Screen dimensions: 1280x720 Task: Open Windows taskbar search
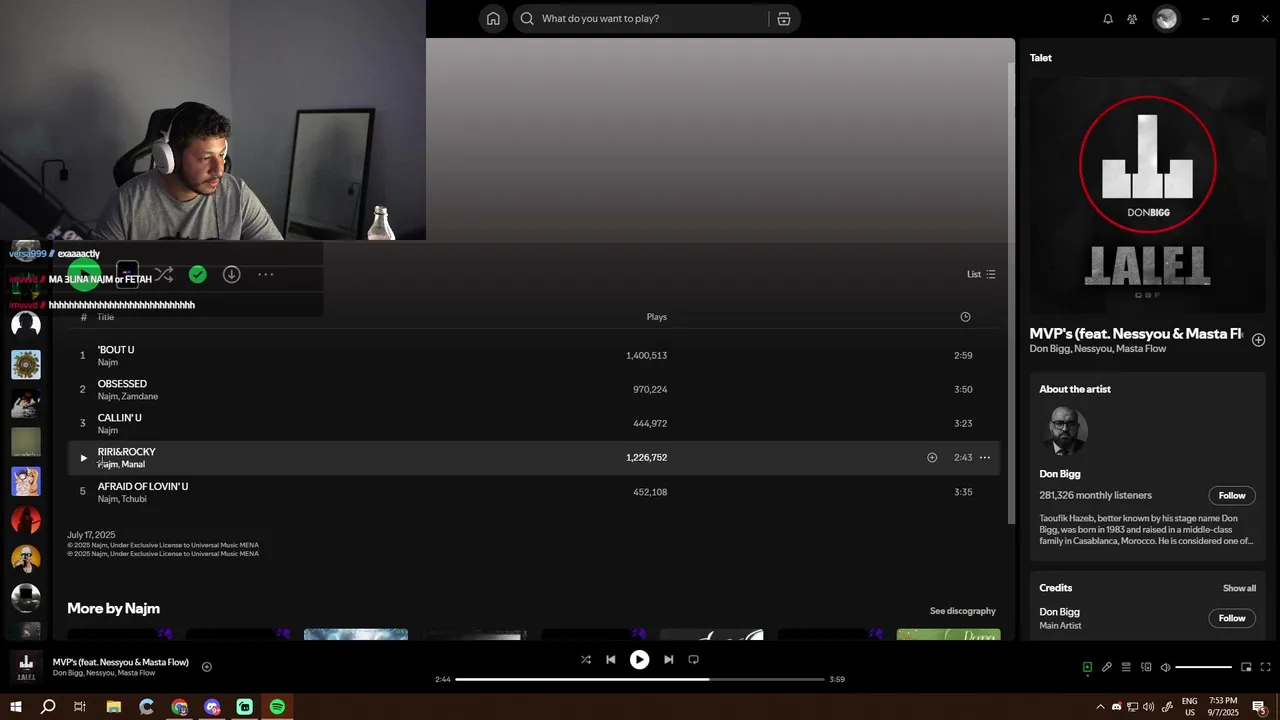[48, 707]
